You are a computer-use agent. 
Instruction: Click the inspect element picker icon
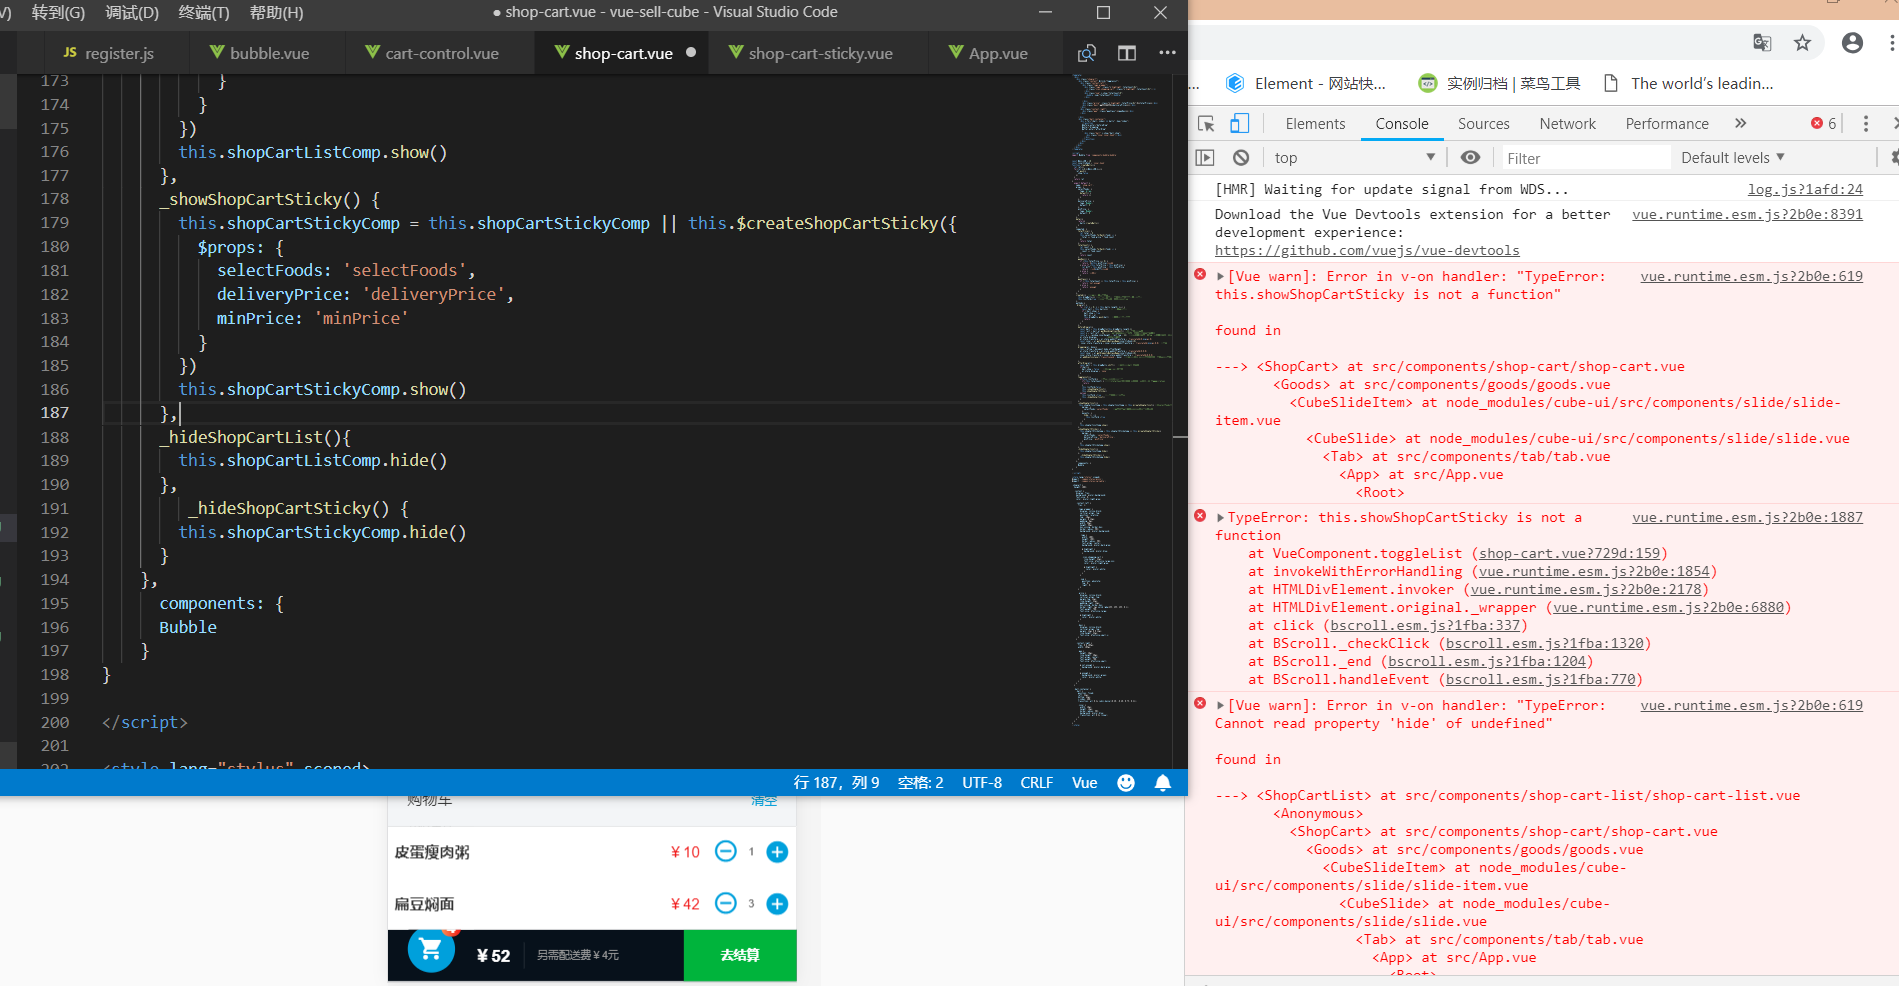[x=1206, y=124]
